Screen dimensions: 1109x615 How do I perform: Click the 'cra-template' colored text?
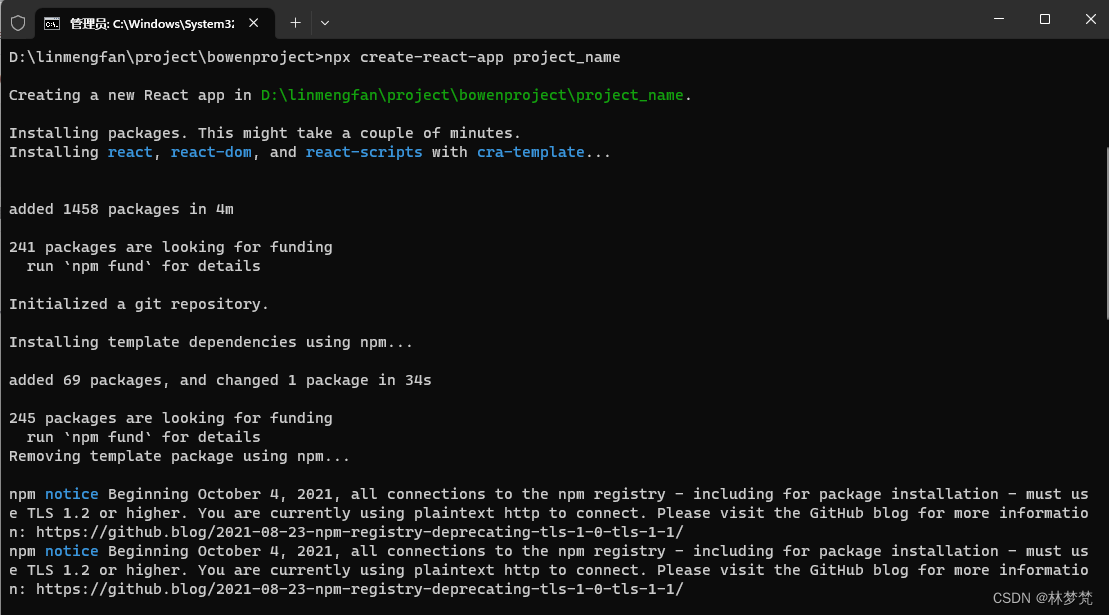(x=530, y=151)
